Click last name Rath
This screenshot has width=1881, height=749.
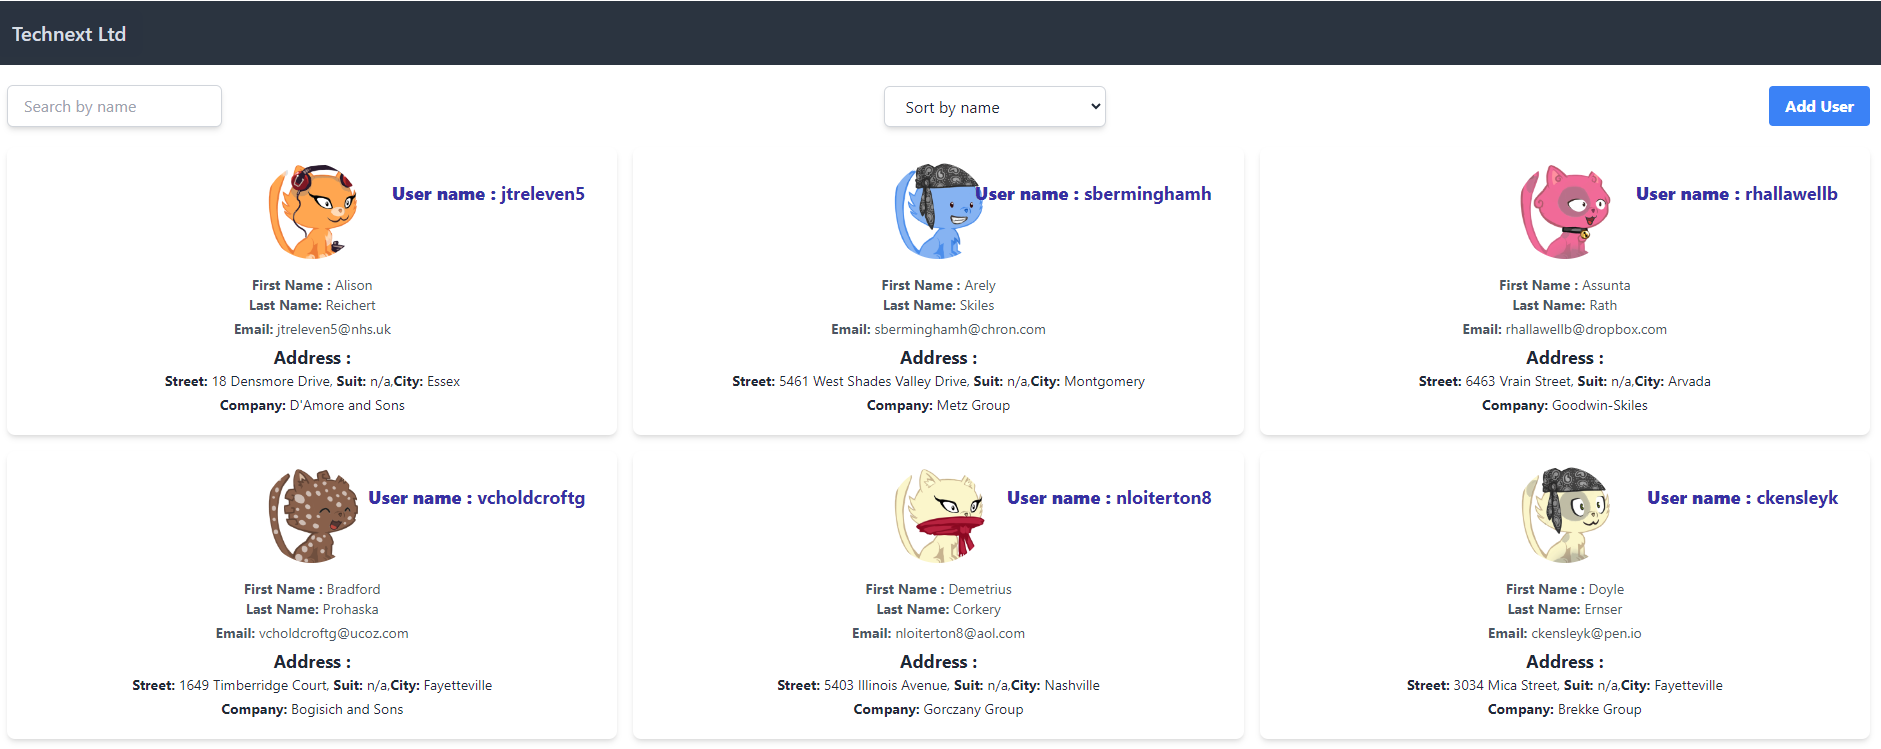click(x=1603, y=305)
